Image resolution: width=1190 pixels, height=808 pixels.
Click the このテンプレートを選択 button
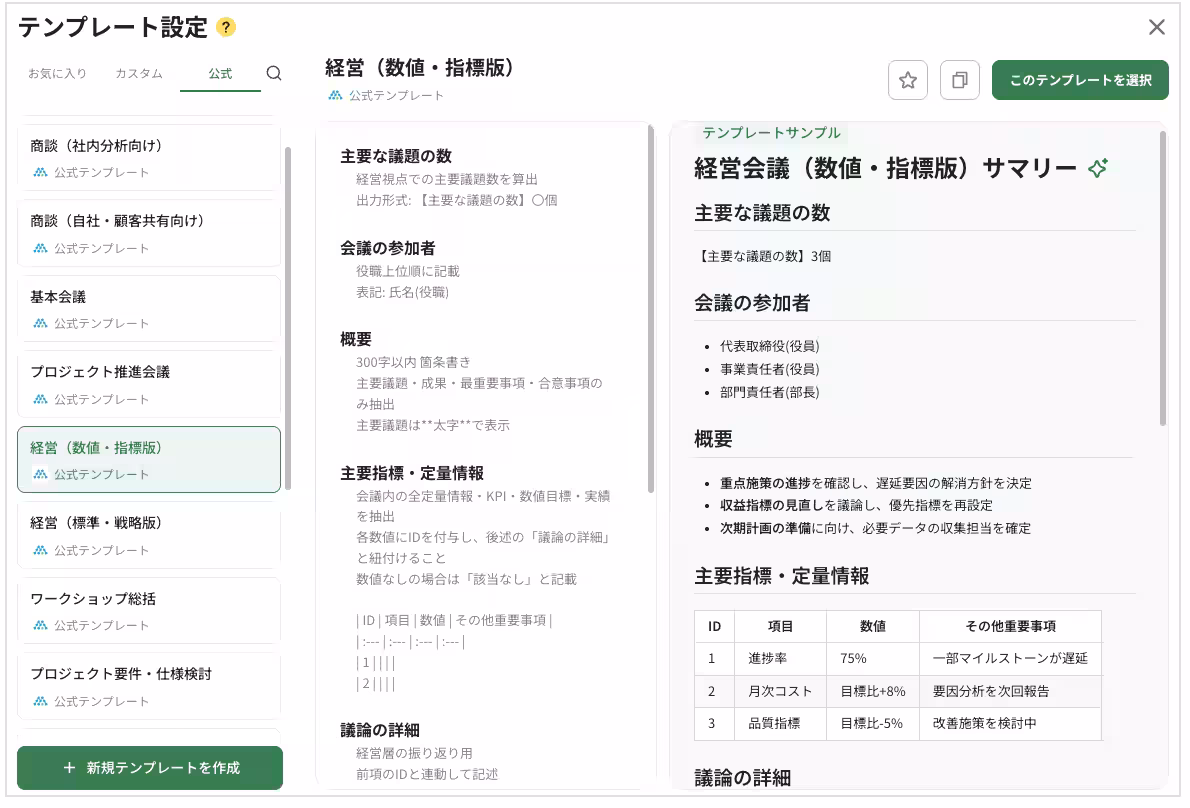pyautogui.click(x=1080, y=80)
